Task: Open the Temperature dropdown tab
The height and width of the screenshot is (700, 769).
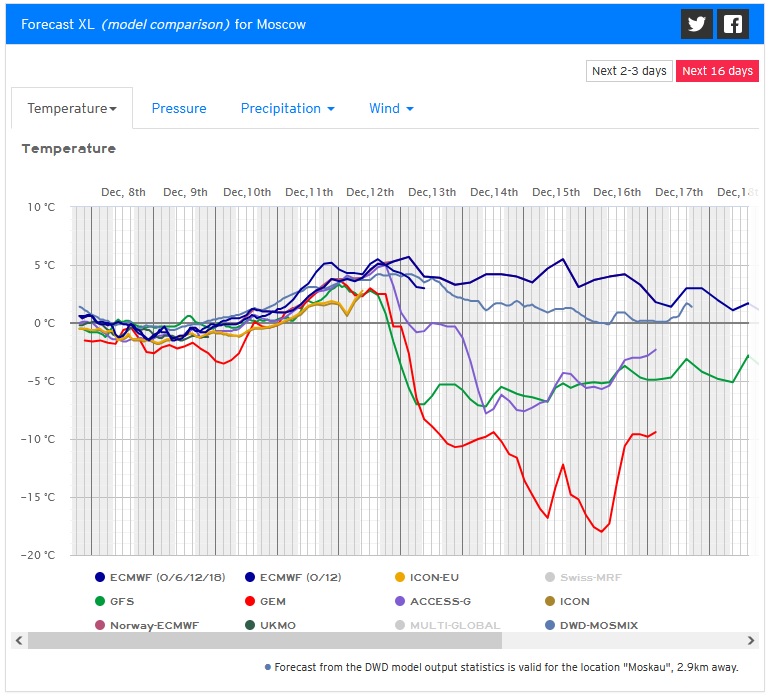Action: [x=72, y=108]
